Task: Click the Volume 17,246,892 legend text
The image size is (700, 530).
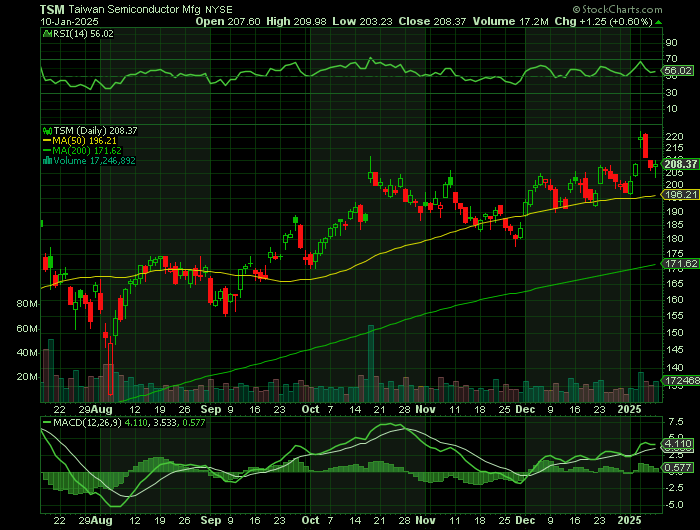Action: click(94, 160)
